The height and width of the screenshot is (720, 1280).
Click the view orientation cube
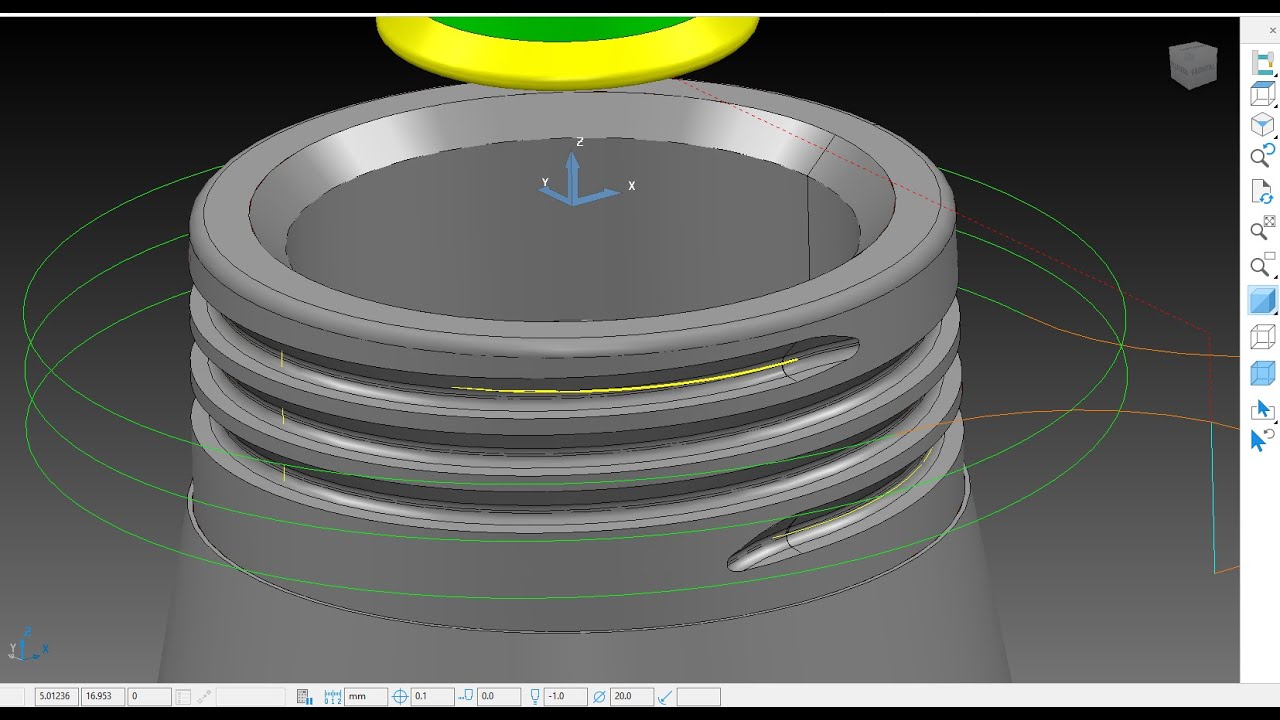click(x=1193, y=65)
